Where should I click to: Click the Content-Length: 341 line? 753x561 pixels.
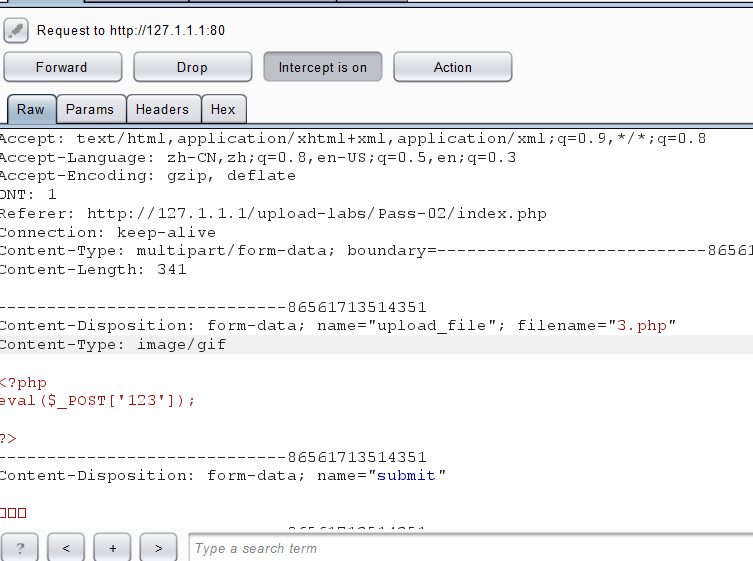pyautogui.click(x=93, y=269)
